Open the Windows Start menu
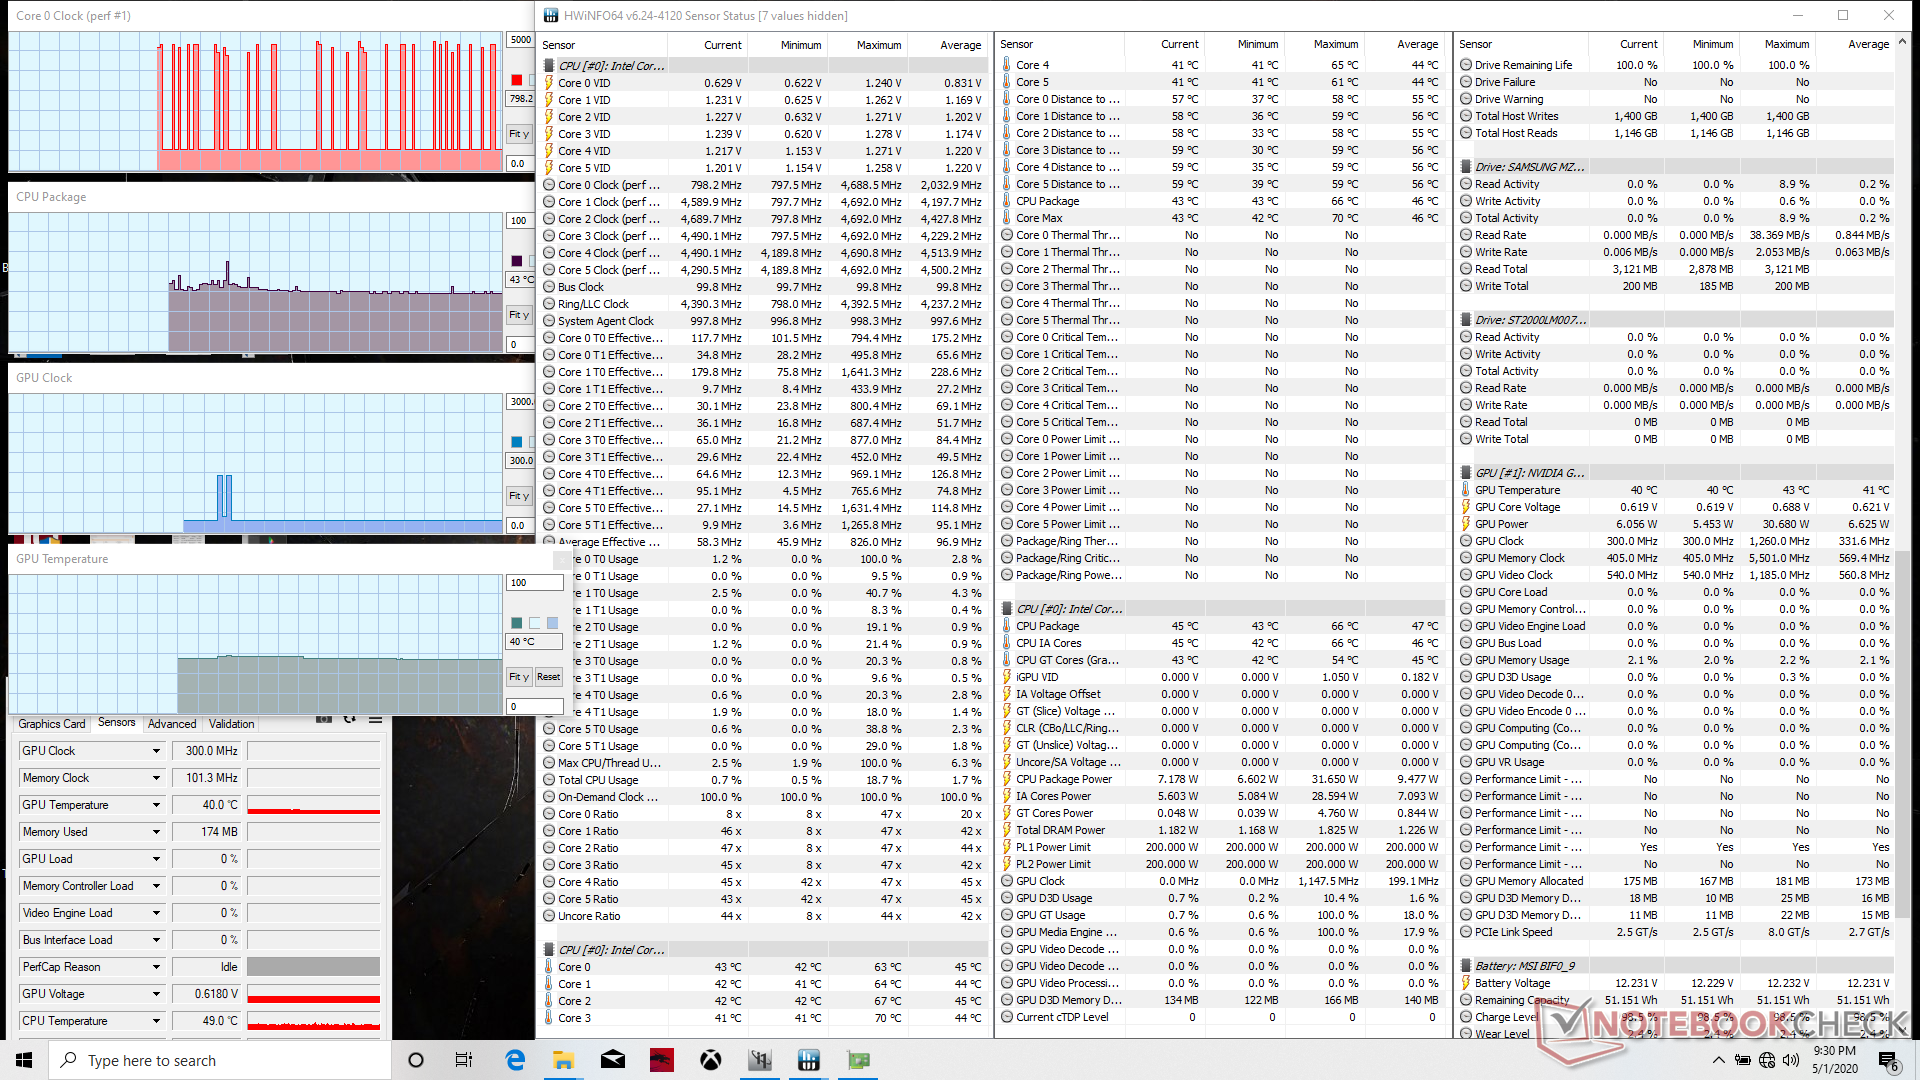1920x1080 pixels. click(x=24, y=1060)
